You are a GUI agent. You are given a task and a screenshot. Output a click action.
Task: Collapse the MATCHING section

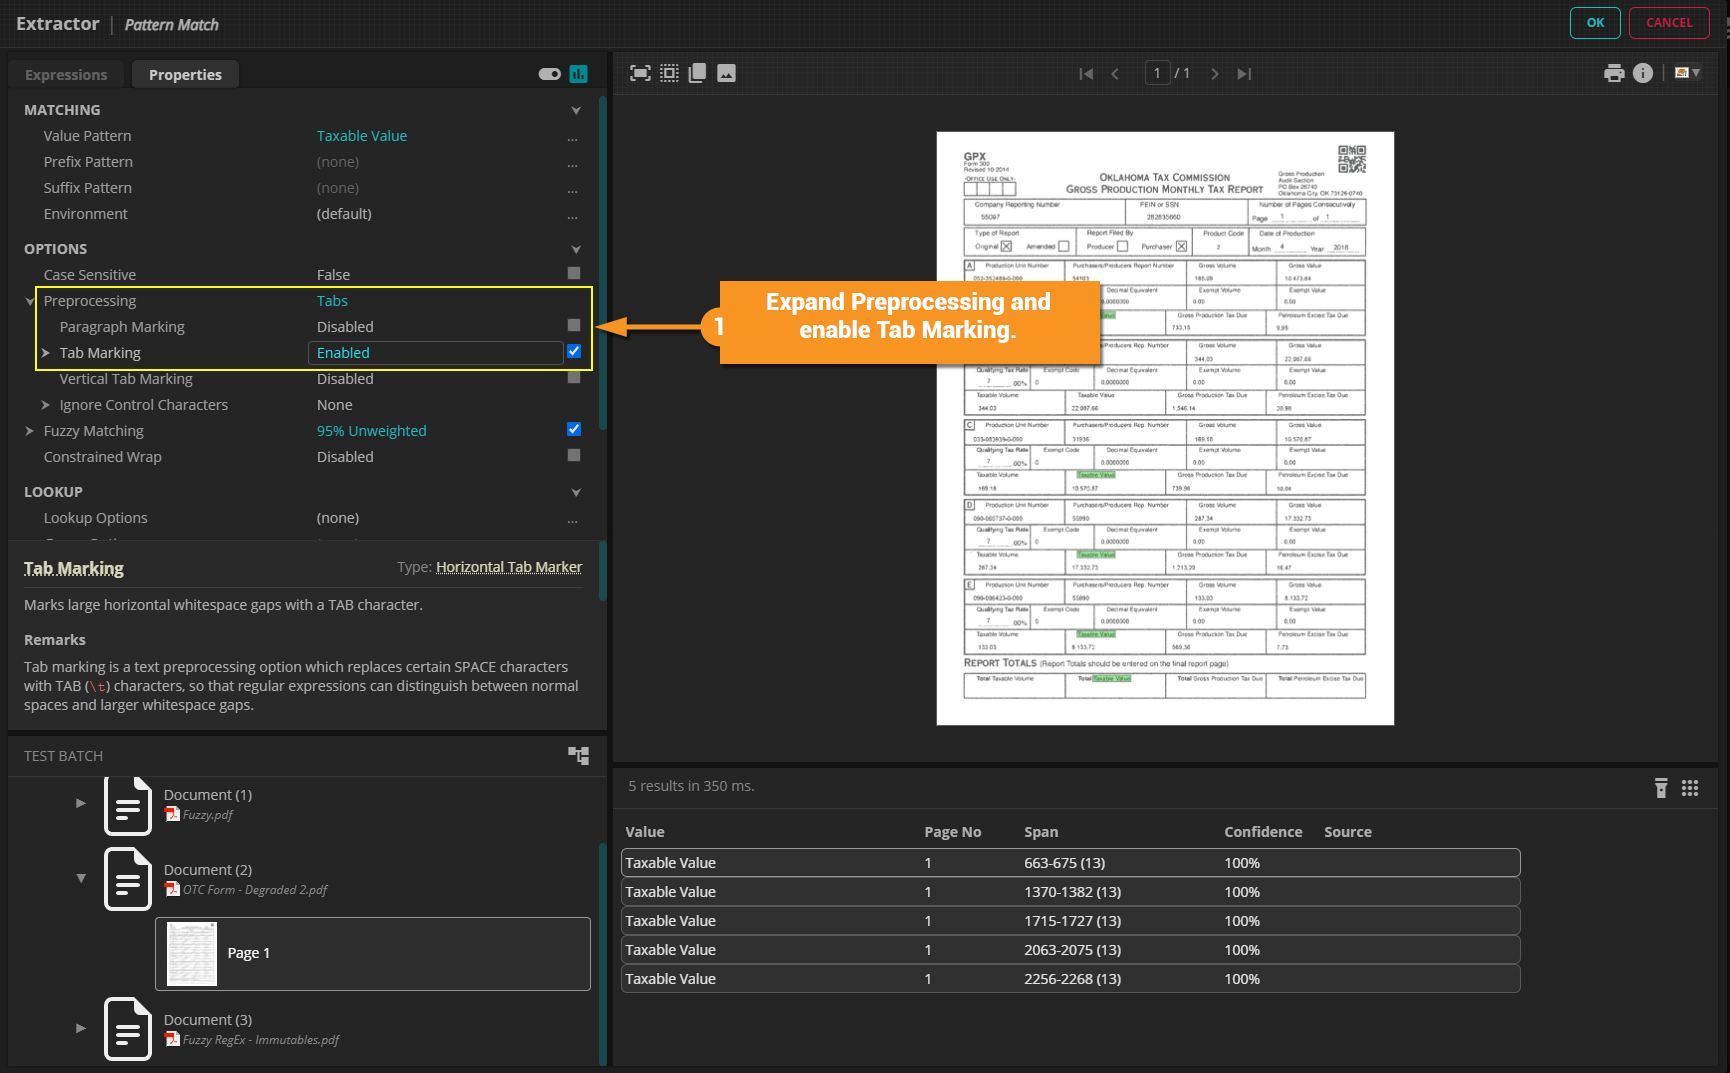(576, 110)
